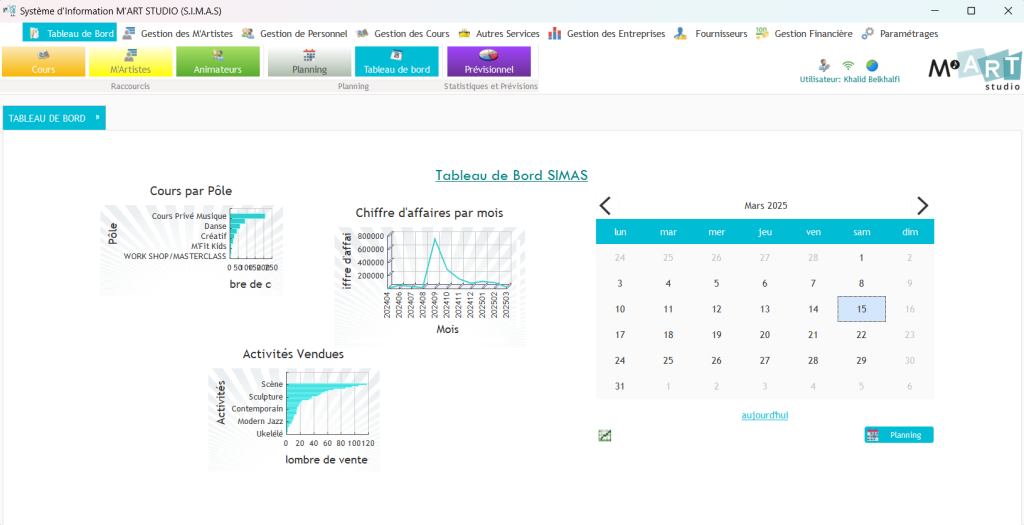Click the user profile icon
Viewport: 1024px width, 525px height.
click(x=825, y=65)
